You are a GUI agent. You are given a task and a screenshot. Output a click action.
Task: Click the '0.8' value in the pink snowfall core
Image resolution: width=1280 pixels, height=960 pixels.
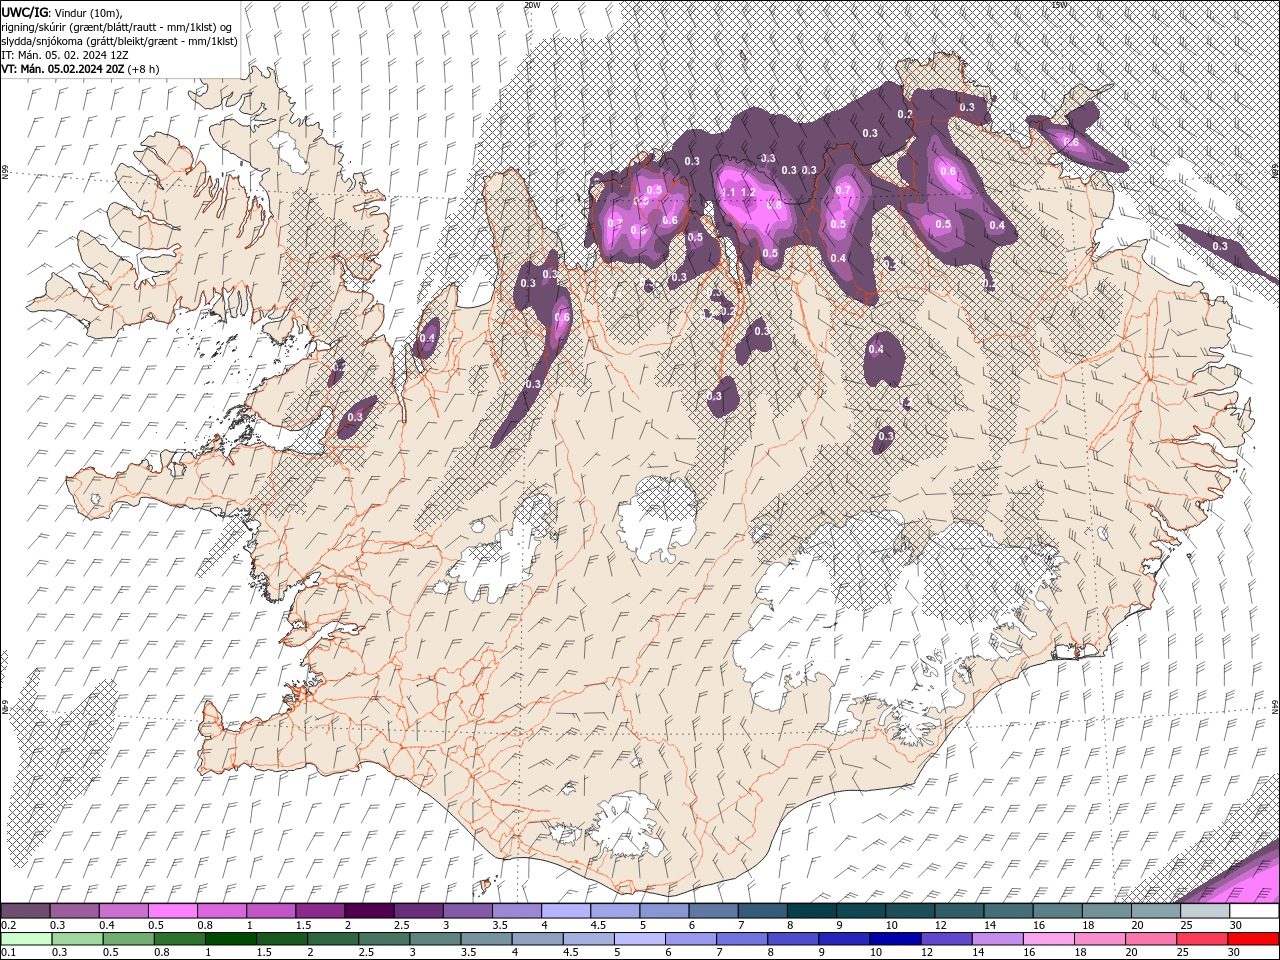[774, 205]
